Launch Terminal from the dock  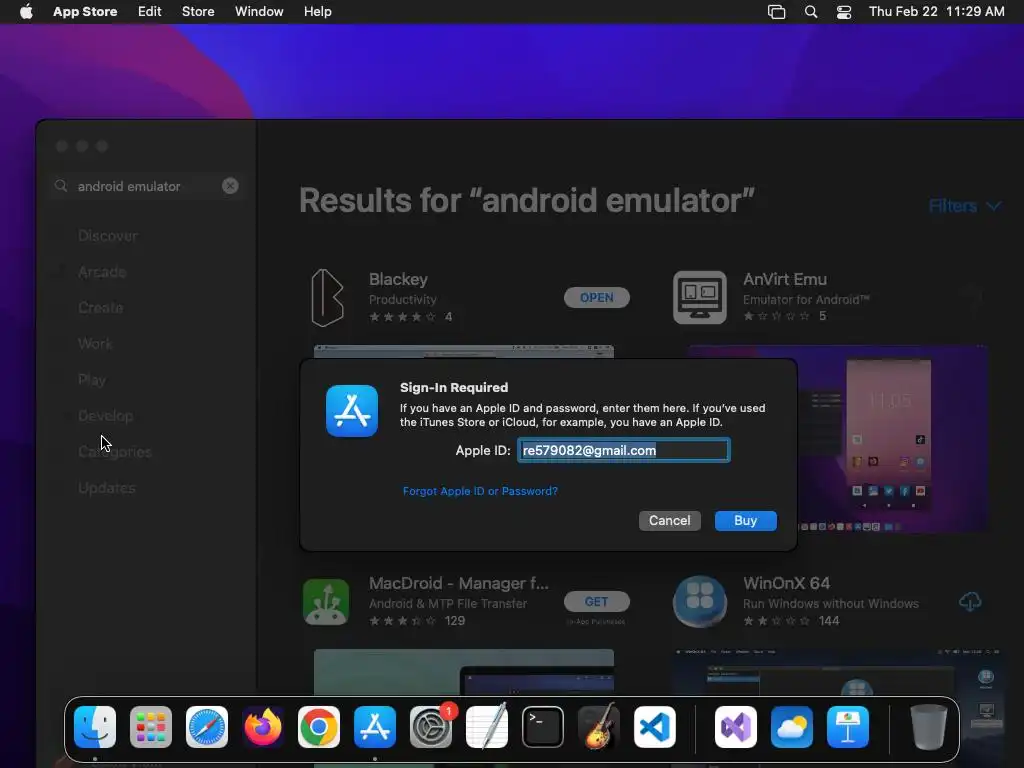pos(543,727)
